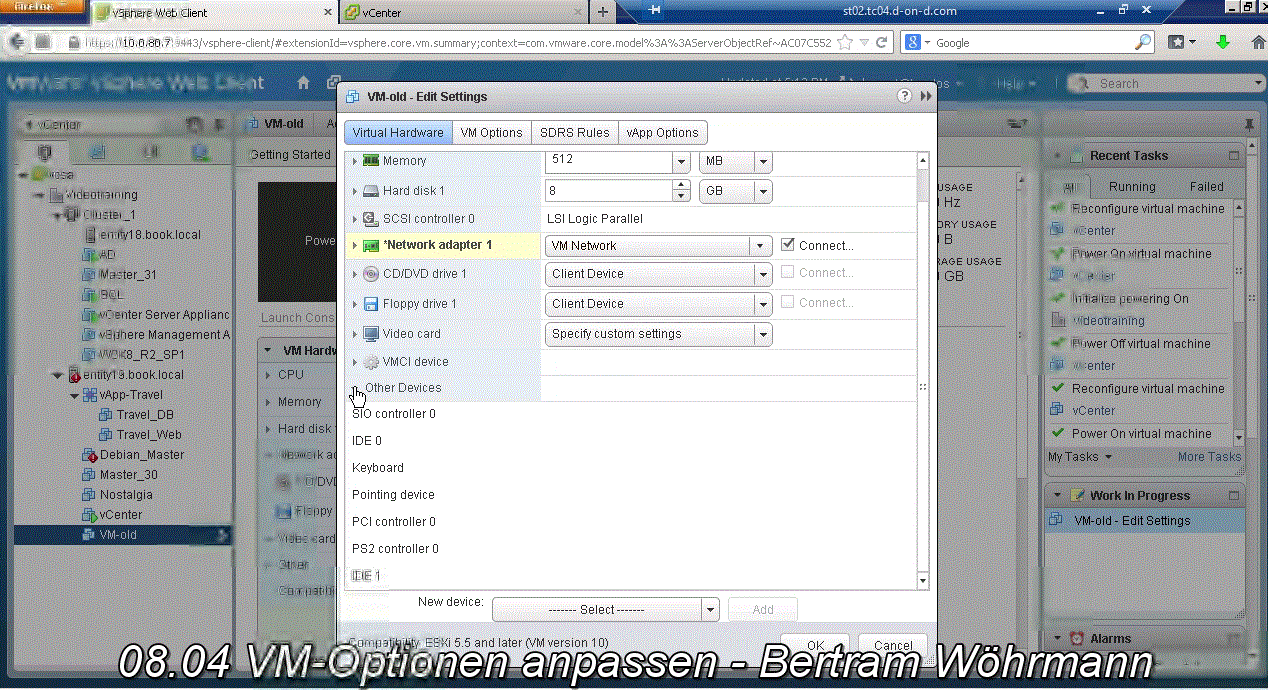Click the SCSI controller 0 icon
Image resolution: width=1268 pixels, height=690 pixels.
(370, 219)
